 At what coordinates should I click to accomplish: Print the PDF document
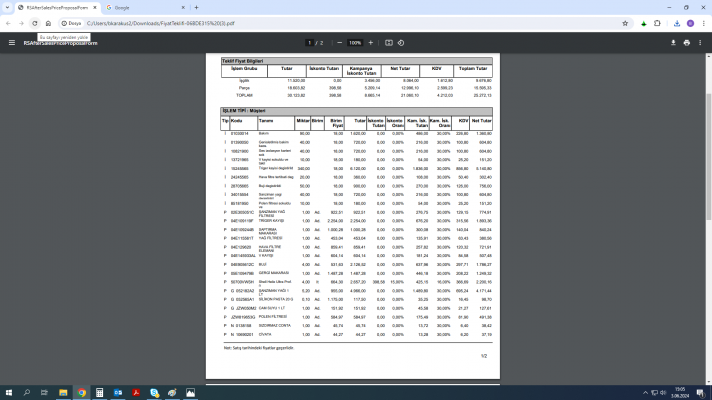pyautogui.click(x=687, y=43)
